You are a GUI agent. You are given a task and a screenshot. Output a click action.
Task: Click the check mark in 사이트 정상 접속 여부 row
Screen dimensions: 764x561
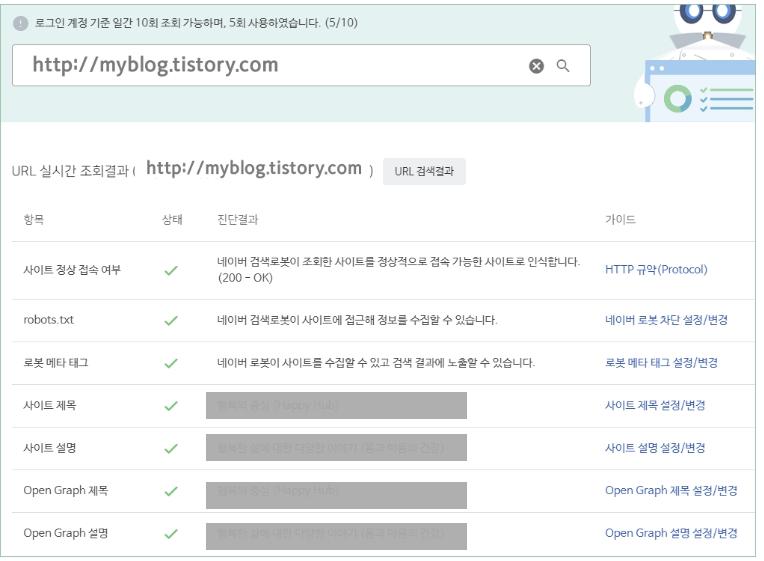coord(171,271)
